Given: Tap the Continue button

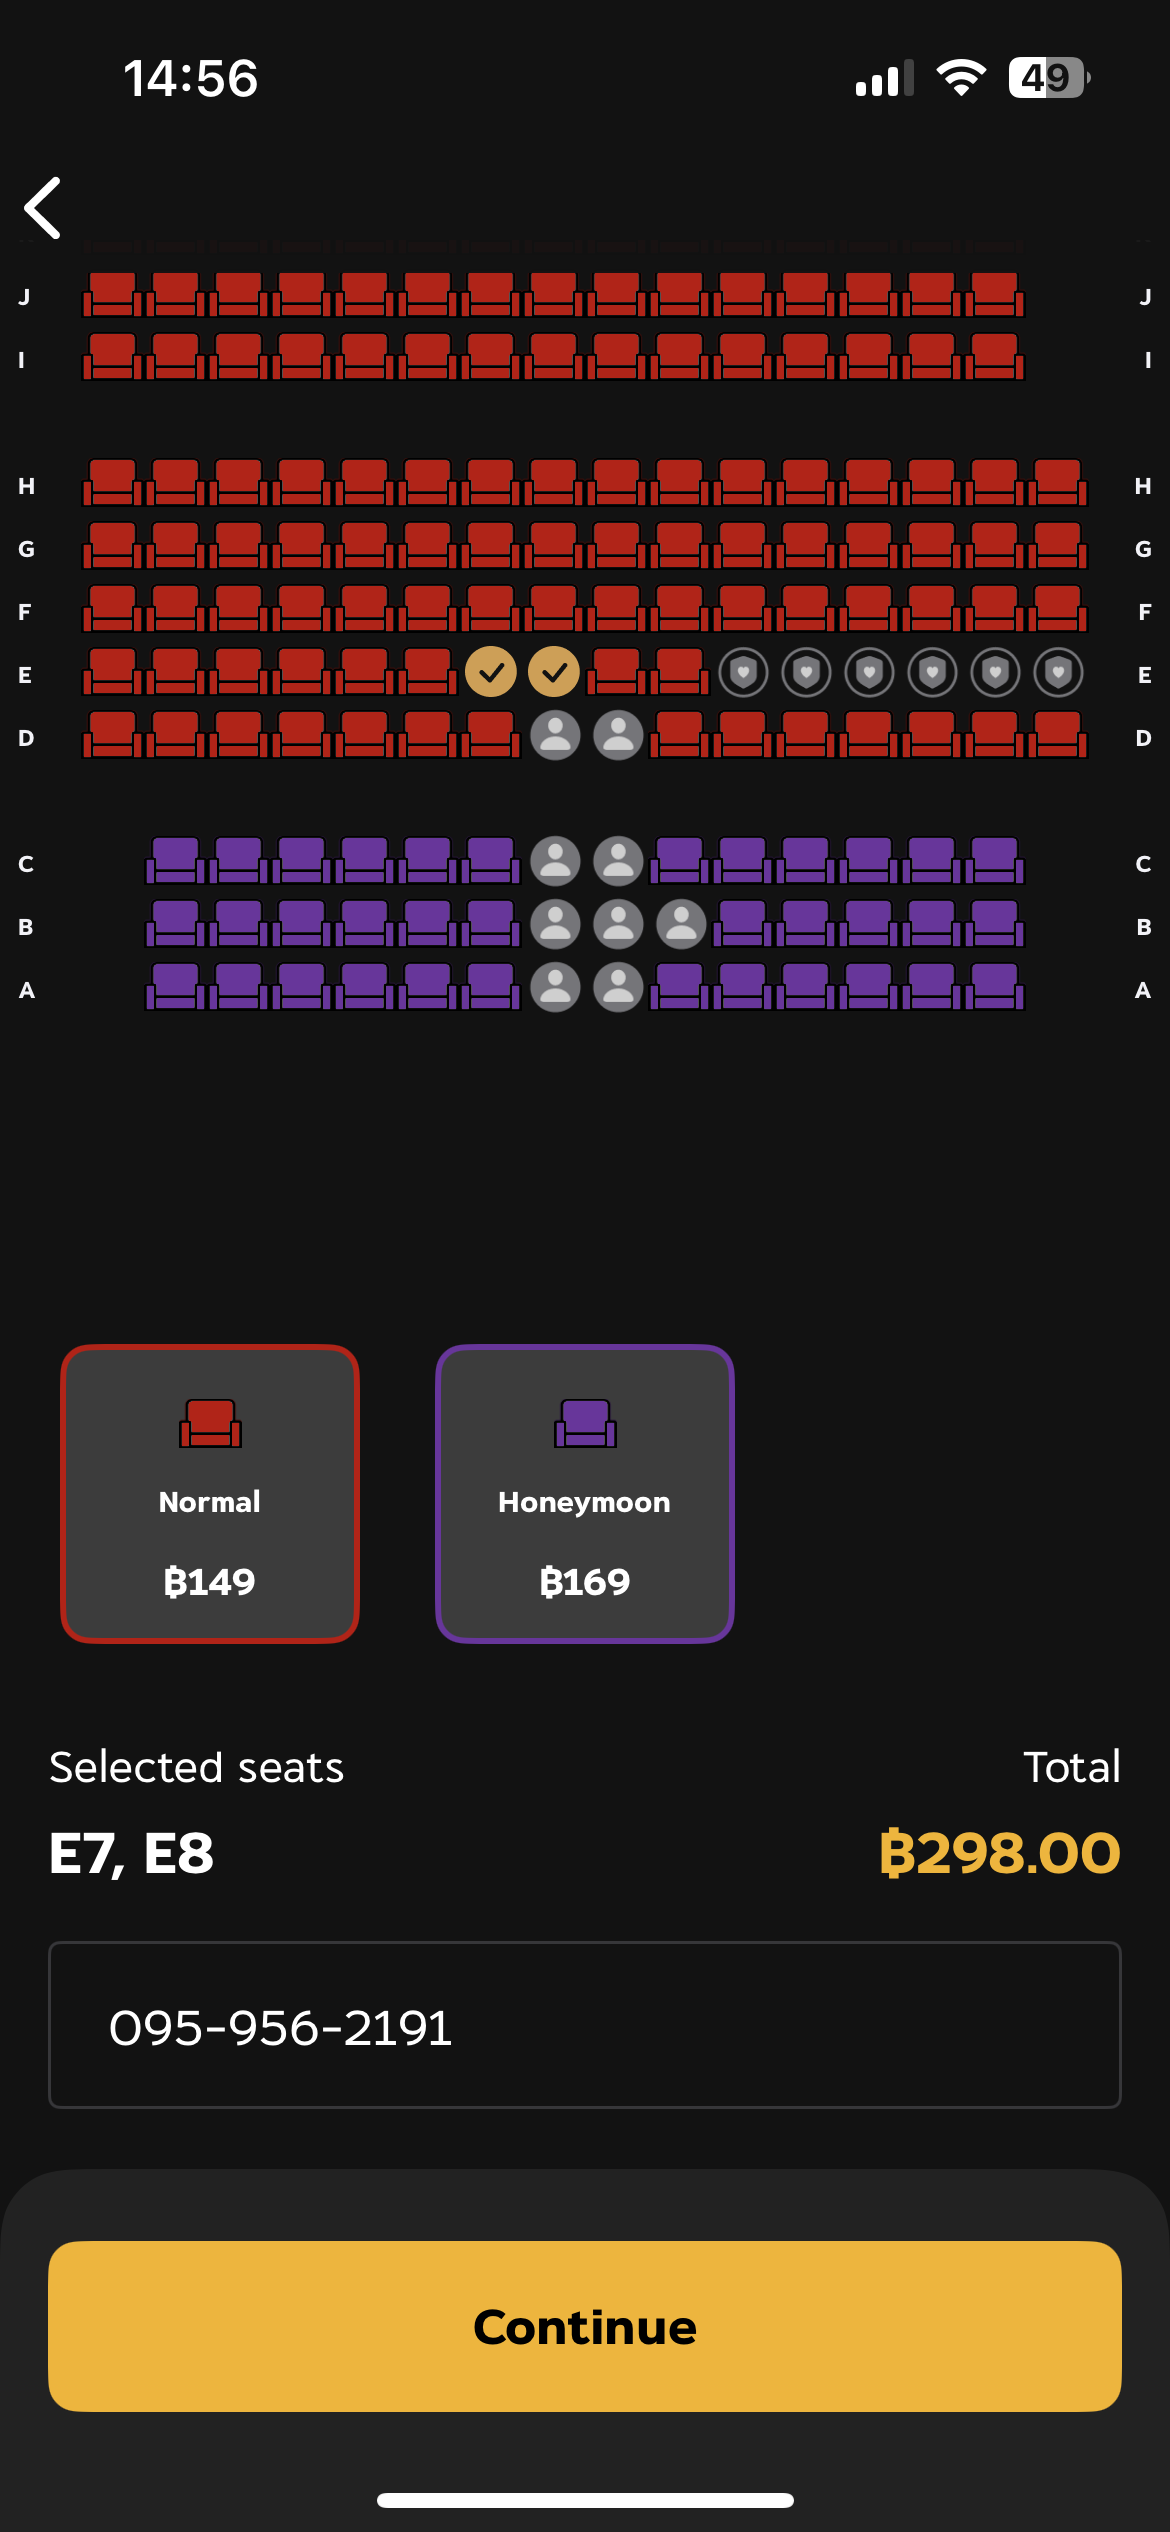Looking at the screenshot, I should pos(585,2327).
